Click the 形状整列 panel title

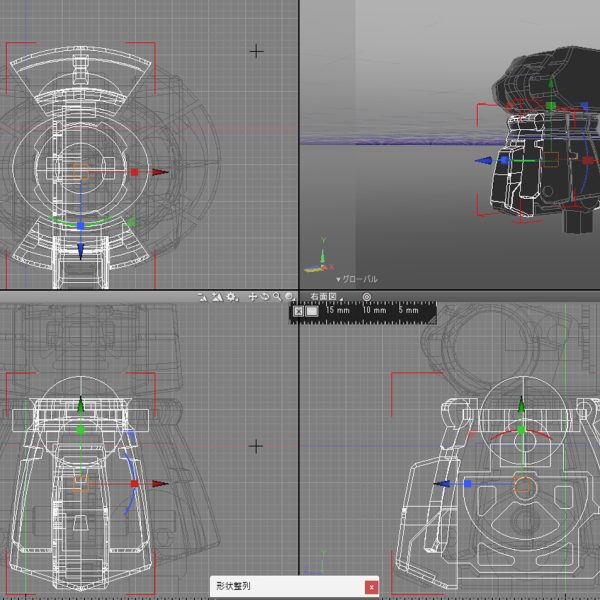tap(233, 586)
